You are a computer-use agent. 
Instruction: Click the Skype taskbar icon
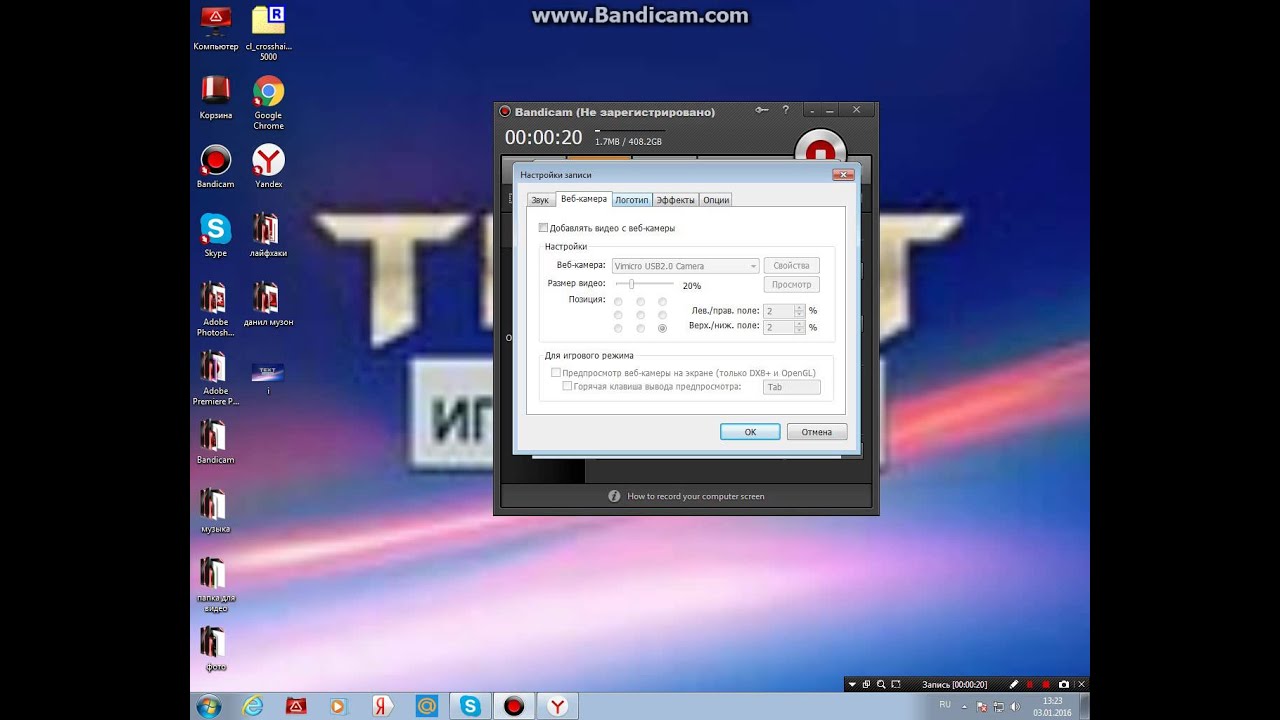pos(470,706)
